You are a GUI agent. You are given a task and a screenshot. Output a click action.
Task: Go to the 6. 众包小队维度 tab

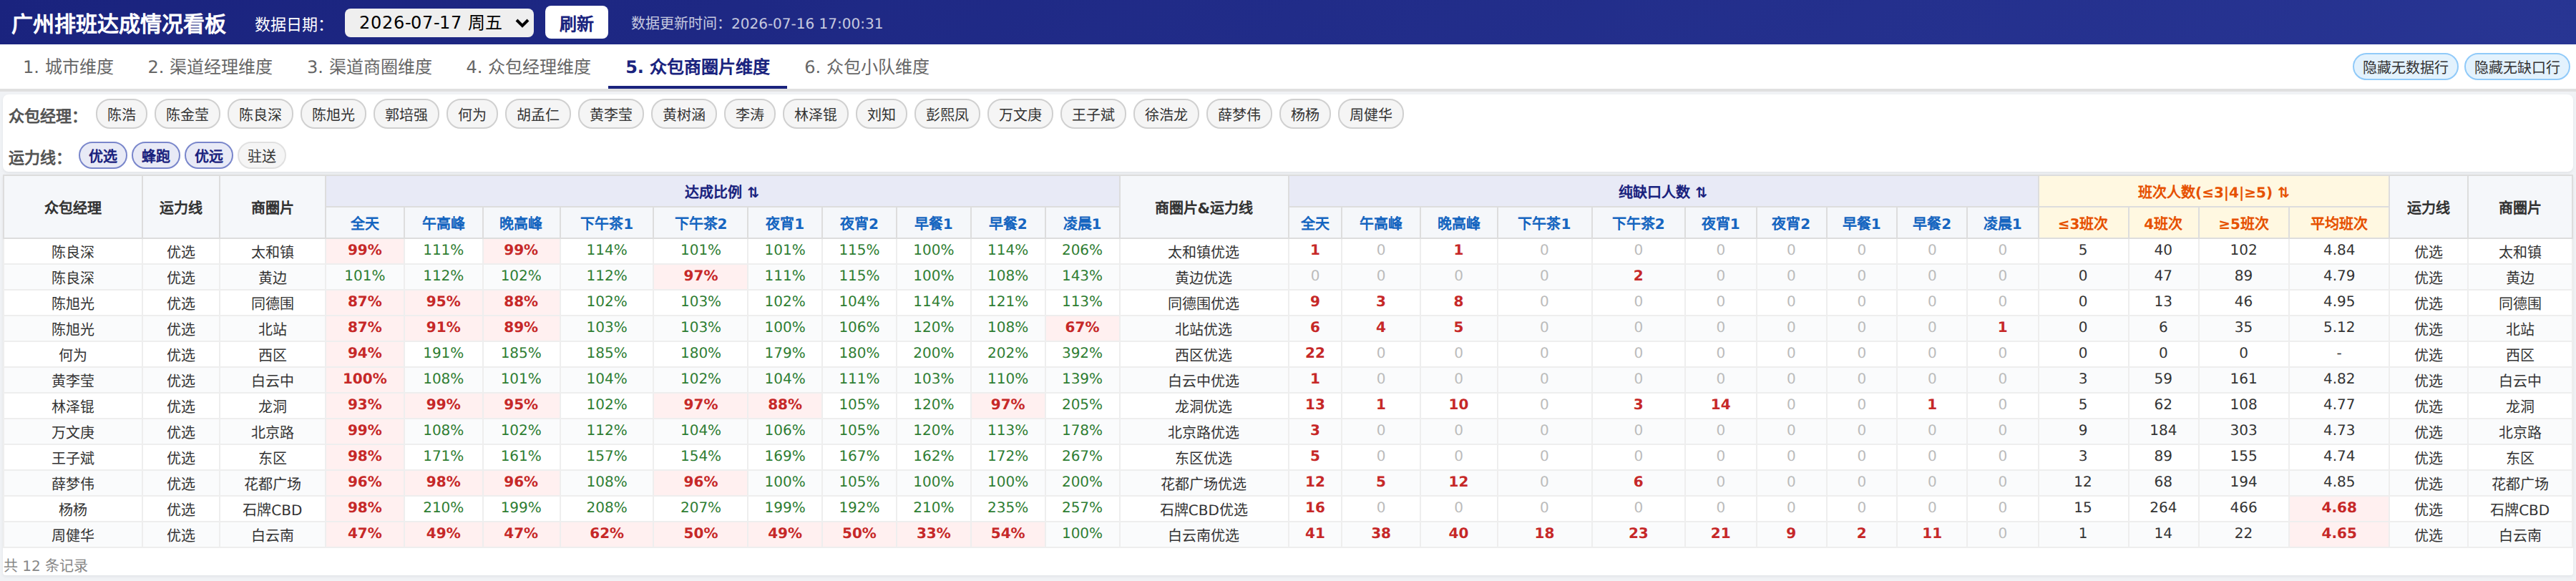click(x=867, y=67)
